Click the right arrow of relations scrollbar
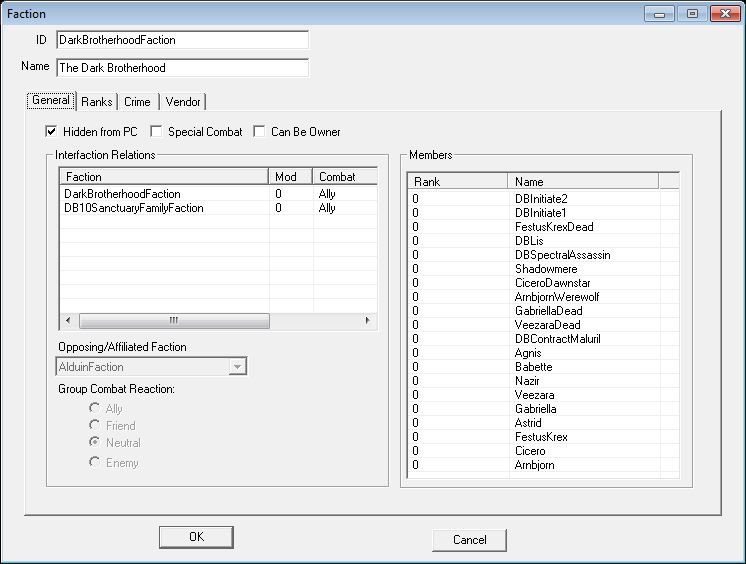746x564 pixels. (367, 320)
